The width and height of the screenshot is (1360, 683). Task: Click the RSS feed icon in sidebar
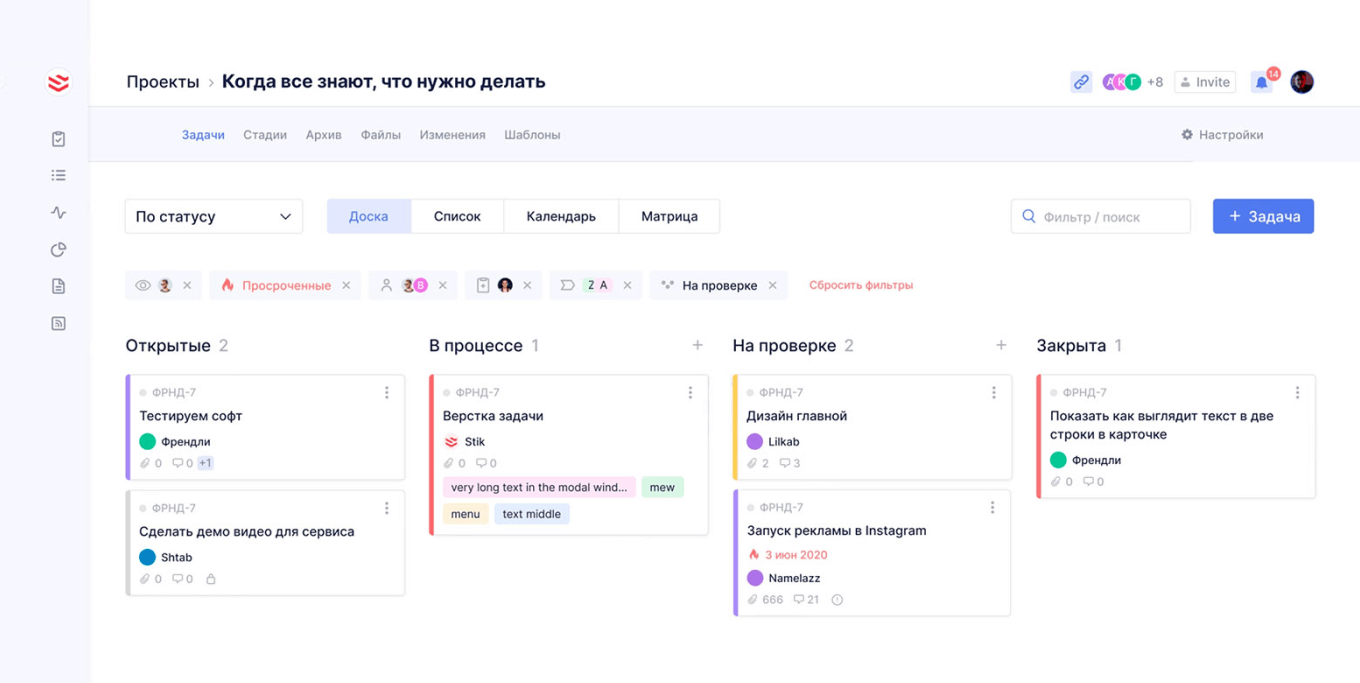click(x=58, y=323)
